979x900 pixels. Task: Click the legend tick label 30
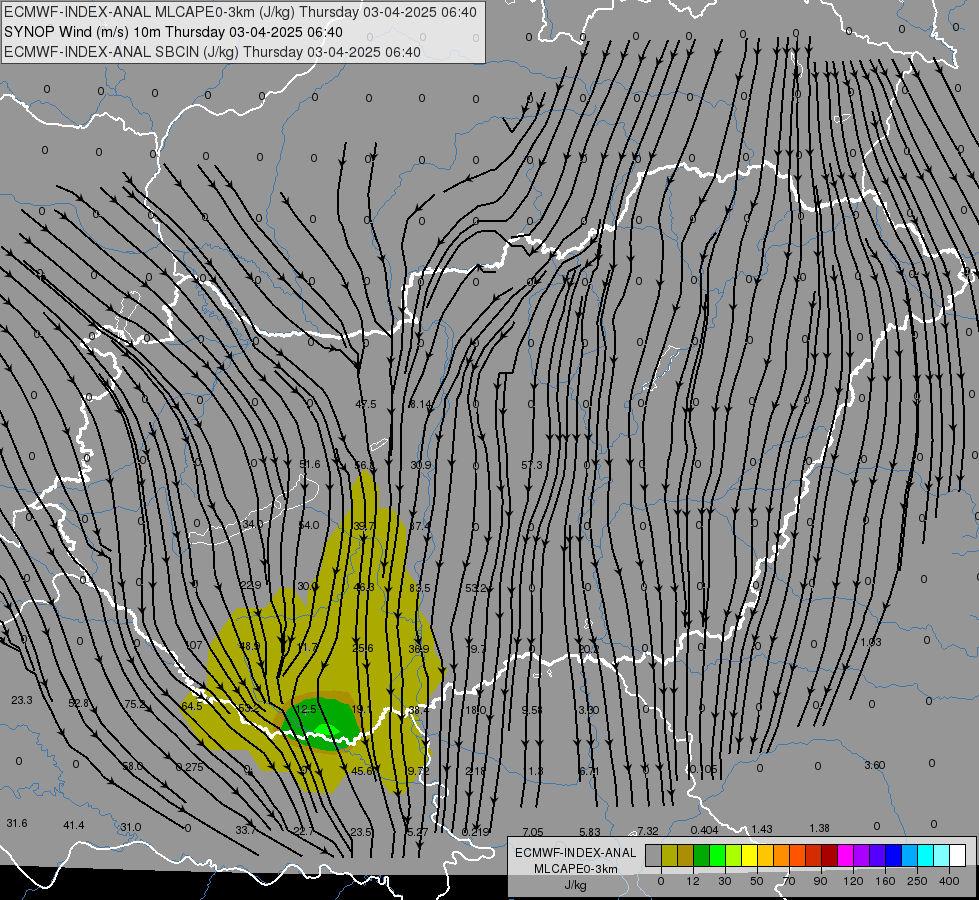coord(725,881)
